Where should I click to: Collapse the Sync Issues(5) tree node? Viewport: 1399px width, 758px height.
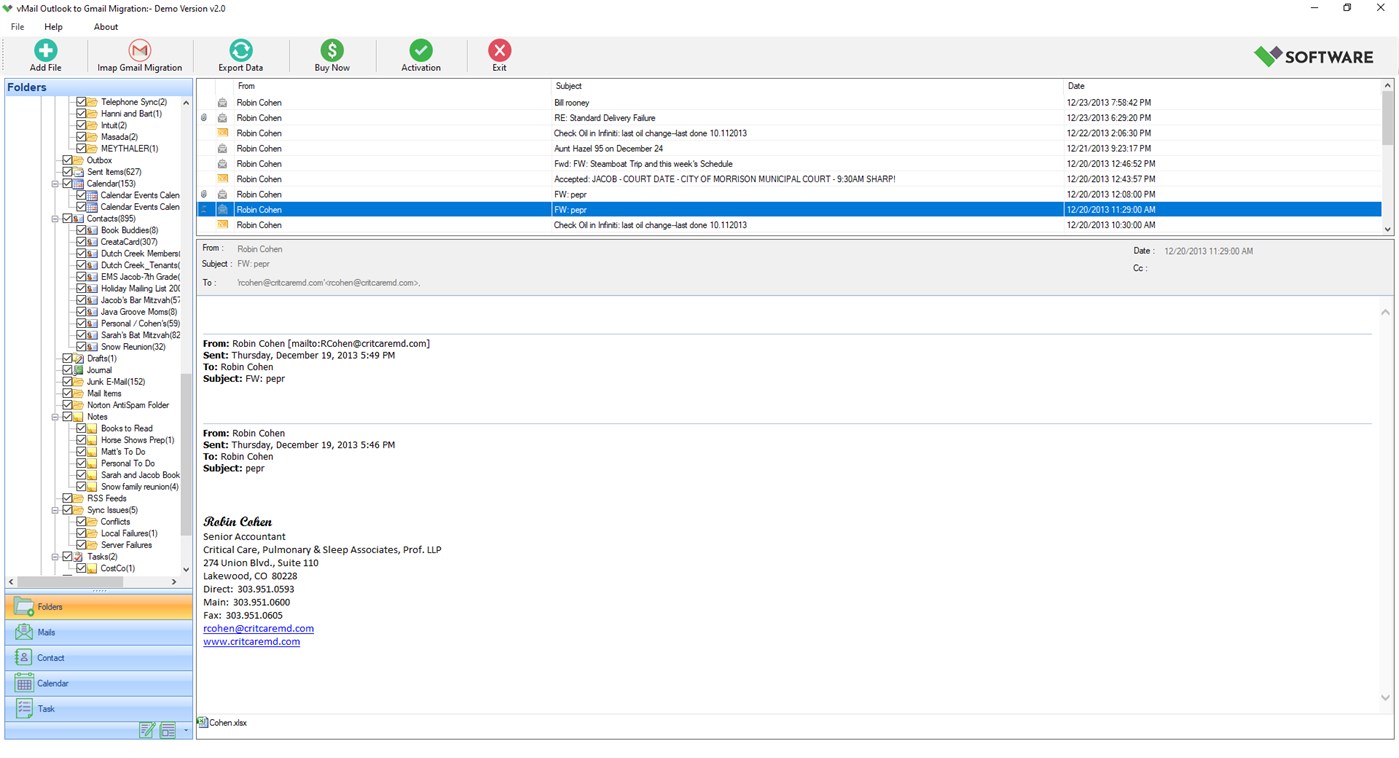coord(56,510)
